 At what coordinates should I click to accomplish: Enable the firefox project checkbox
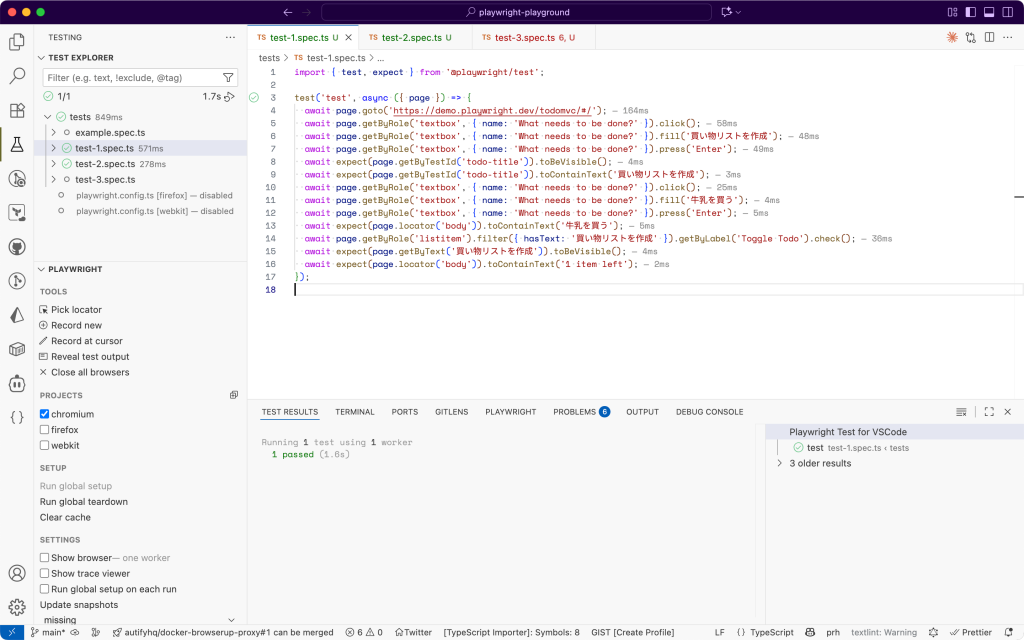pos(44,430)
